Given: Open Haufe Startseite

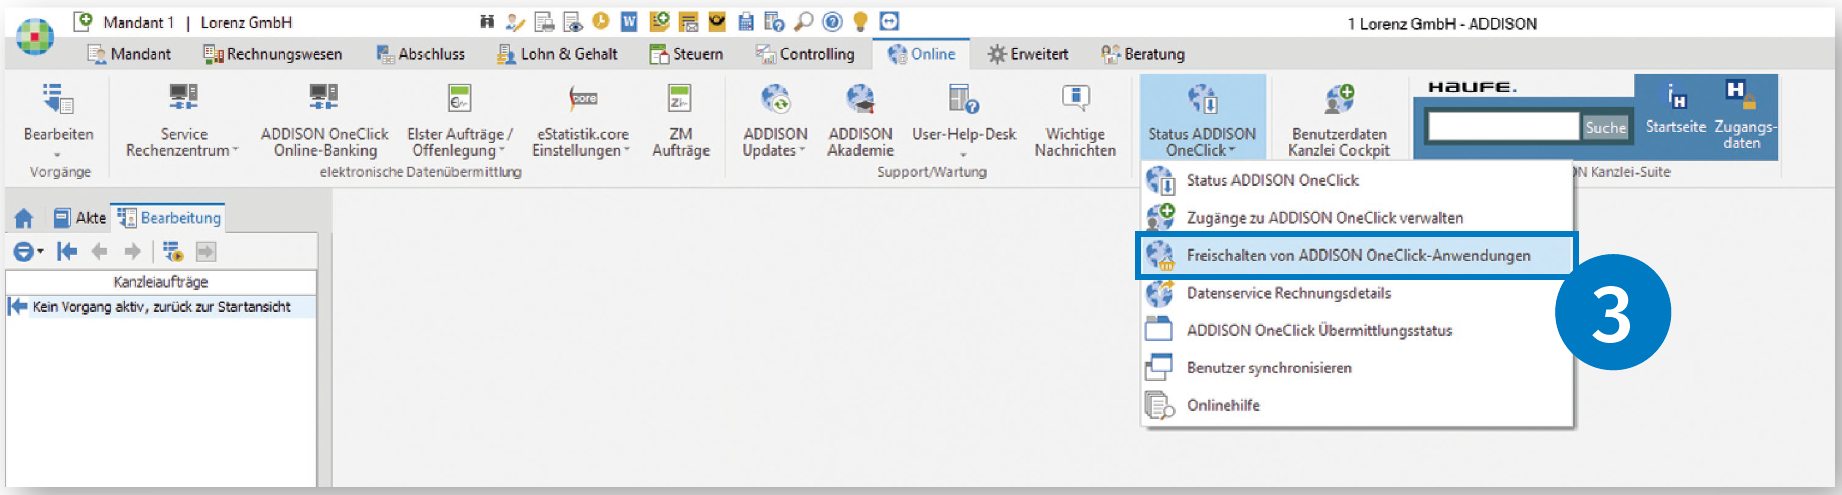Looking at the screenshot, I should coord(1676,110).
